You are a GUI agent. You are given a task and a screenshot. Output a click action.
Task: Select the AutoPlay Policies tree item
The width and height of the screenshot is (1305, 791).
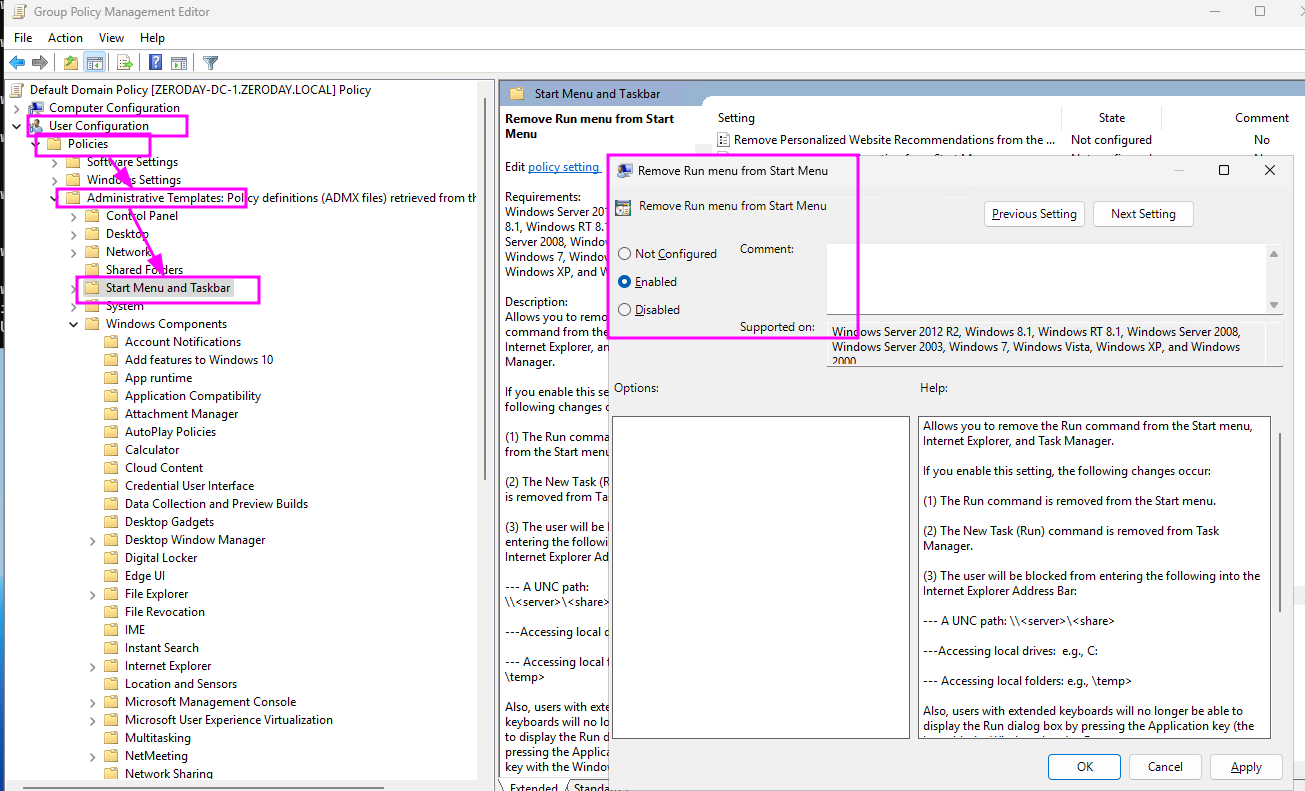[x=170, y=432]
